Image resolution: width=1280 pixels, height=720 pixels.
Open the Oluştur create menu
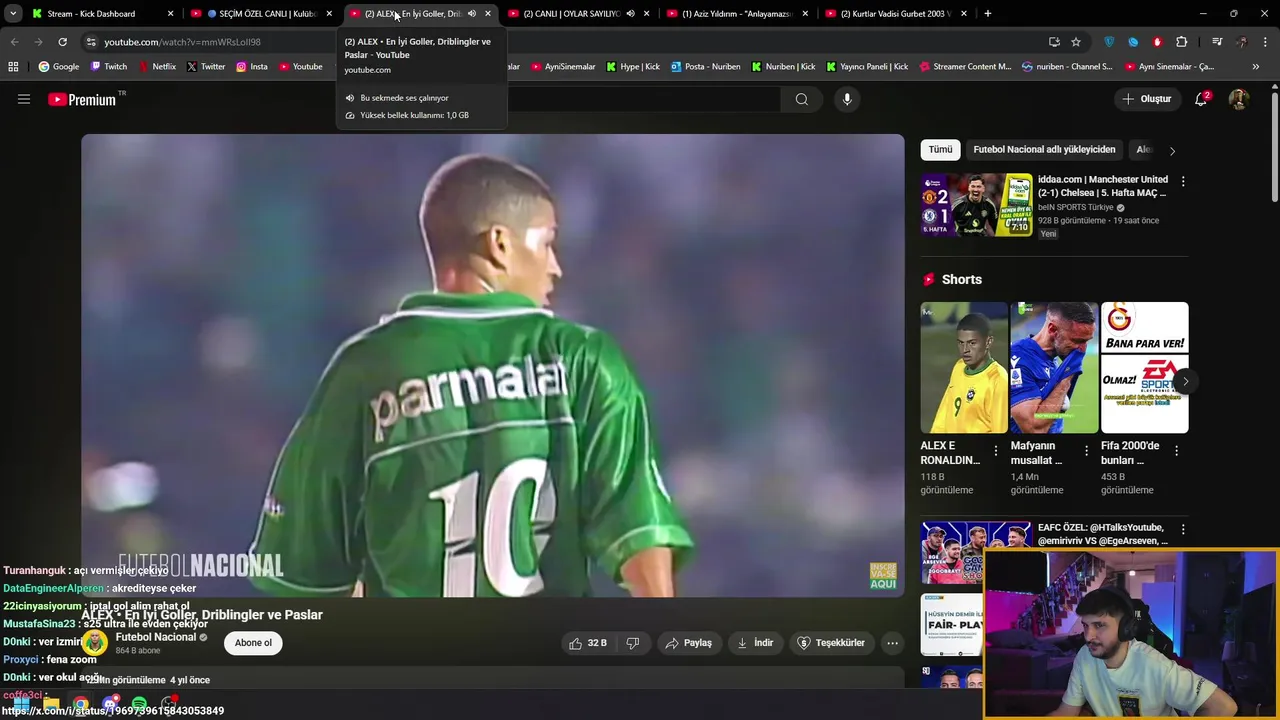1146,99
